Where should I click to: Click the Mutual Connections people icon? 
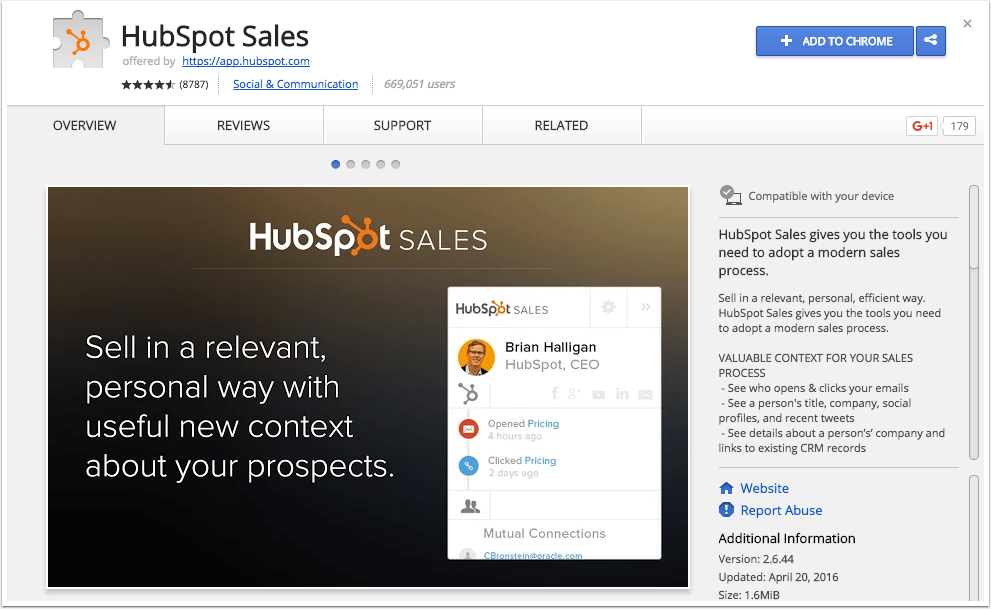(470, 508)
